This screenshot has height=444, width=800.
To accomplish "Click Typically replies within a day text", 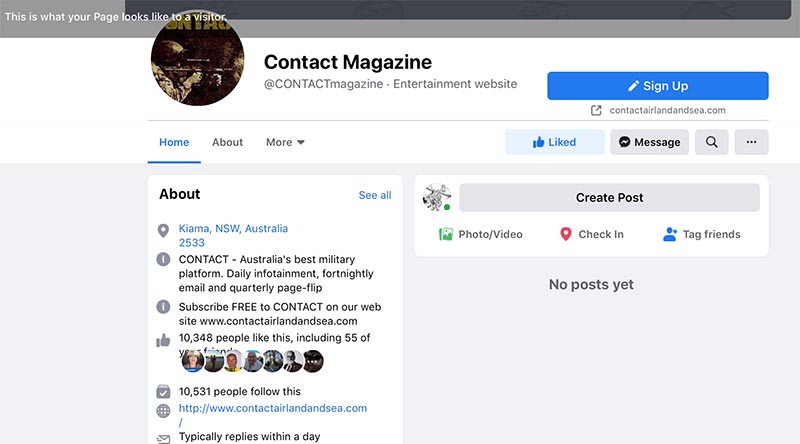I will click(249, 436).
